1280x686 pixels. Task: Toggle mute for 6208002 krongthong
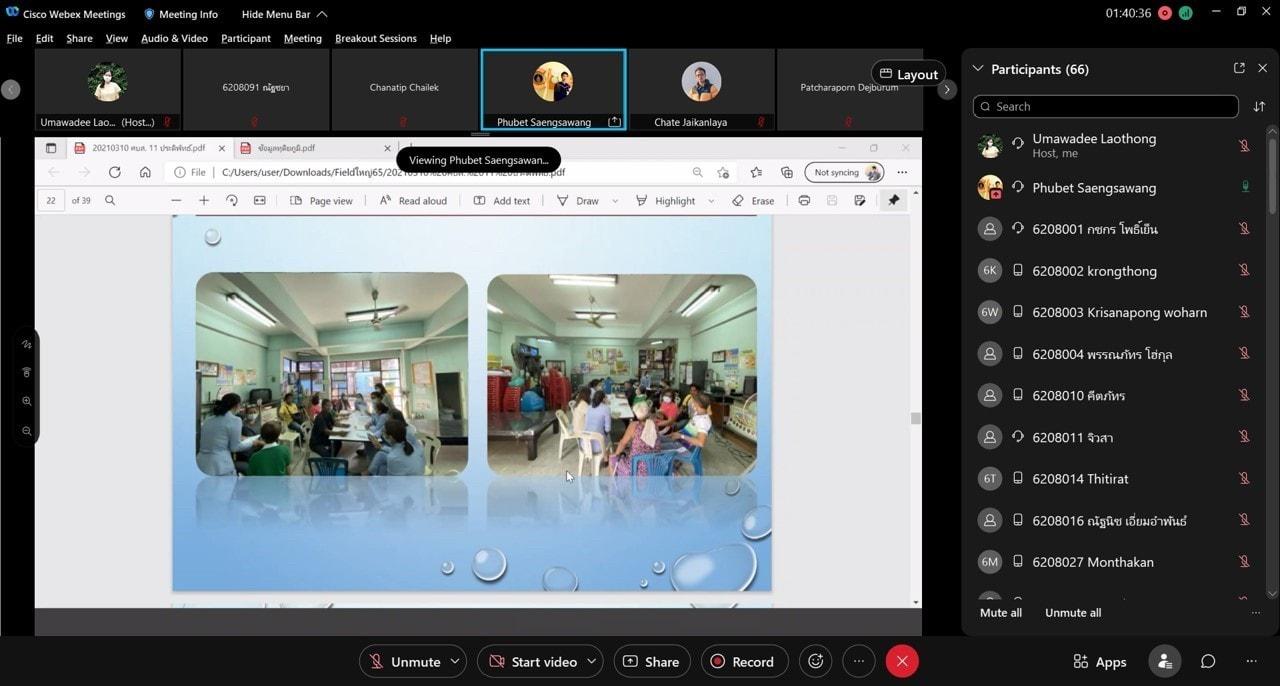click(1244, 270)
